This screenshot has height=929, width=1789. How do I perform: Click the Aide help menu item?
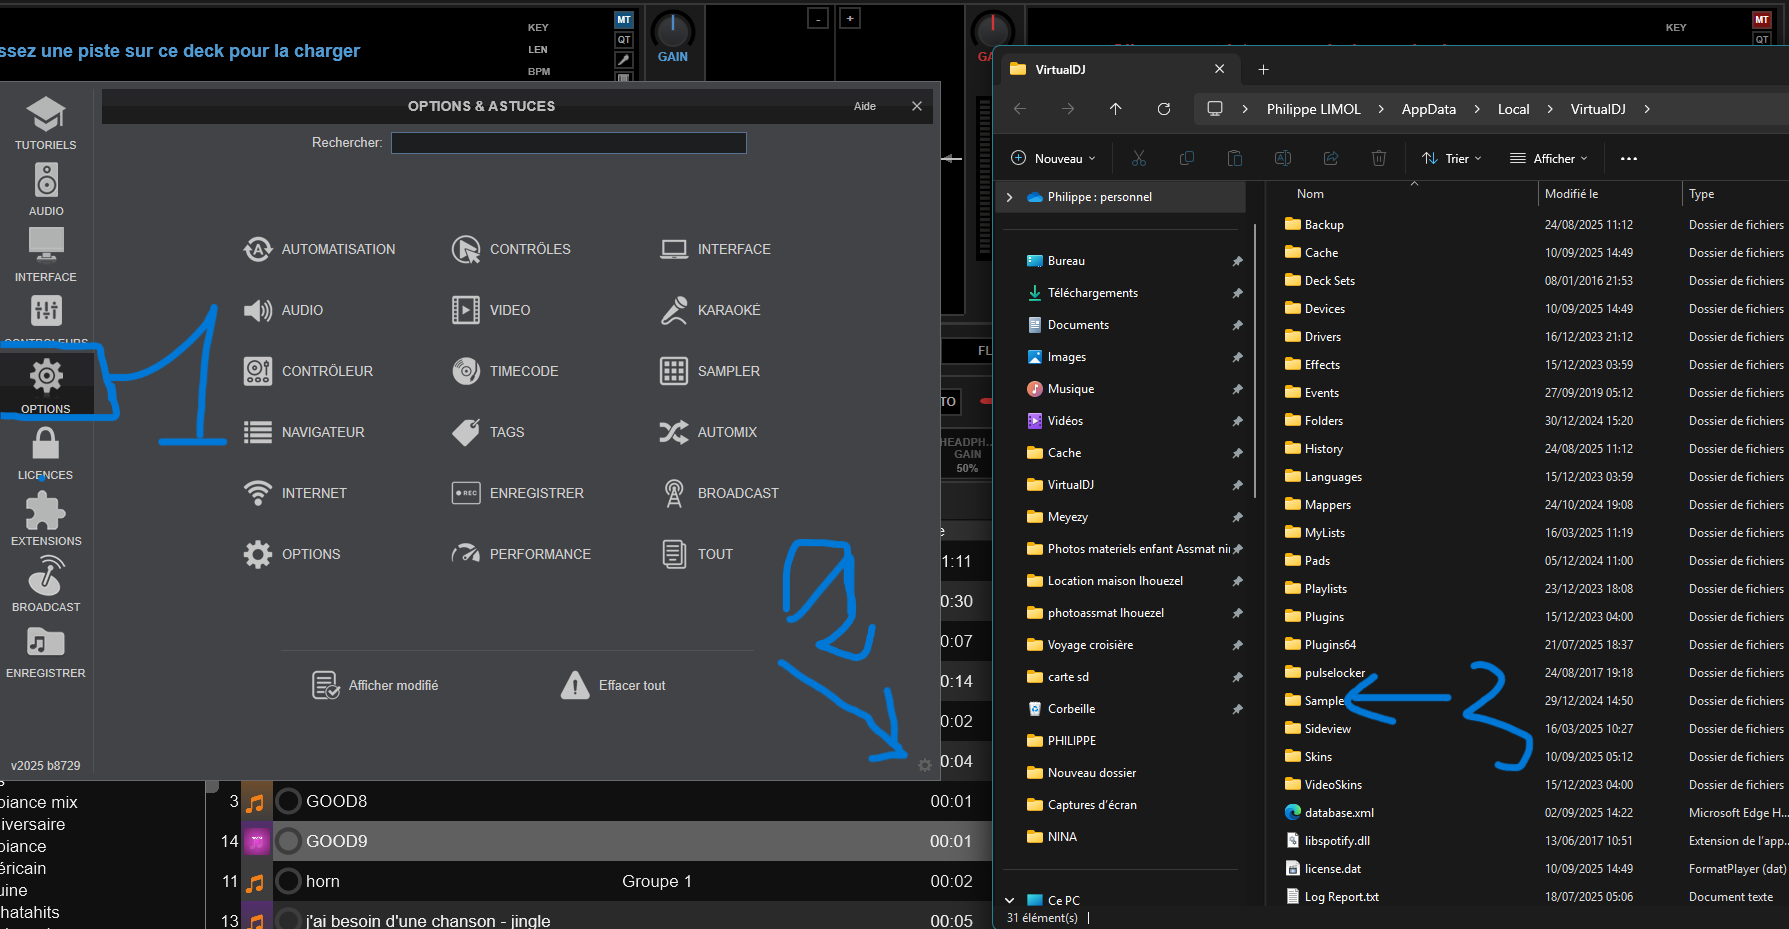point(865,107)
